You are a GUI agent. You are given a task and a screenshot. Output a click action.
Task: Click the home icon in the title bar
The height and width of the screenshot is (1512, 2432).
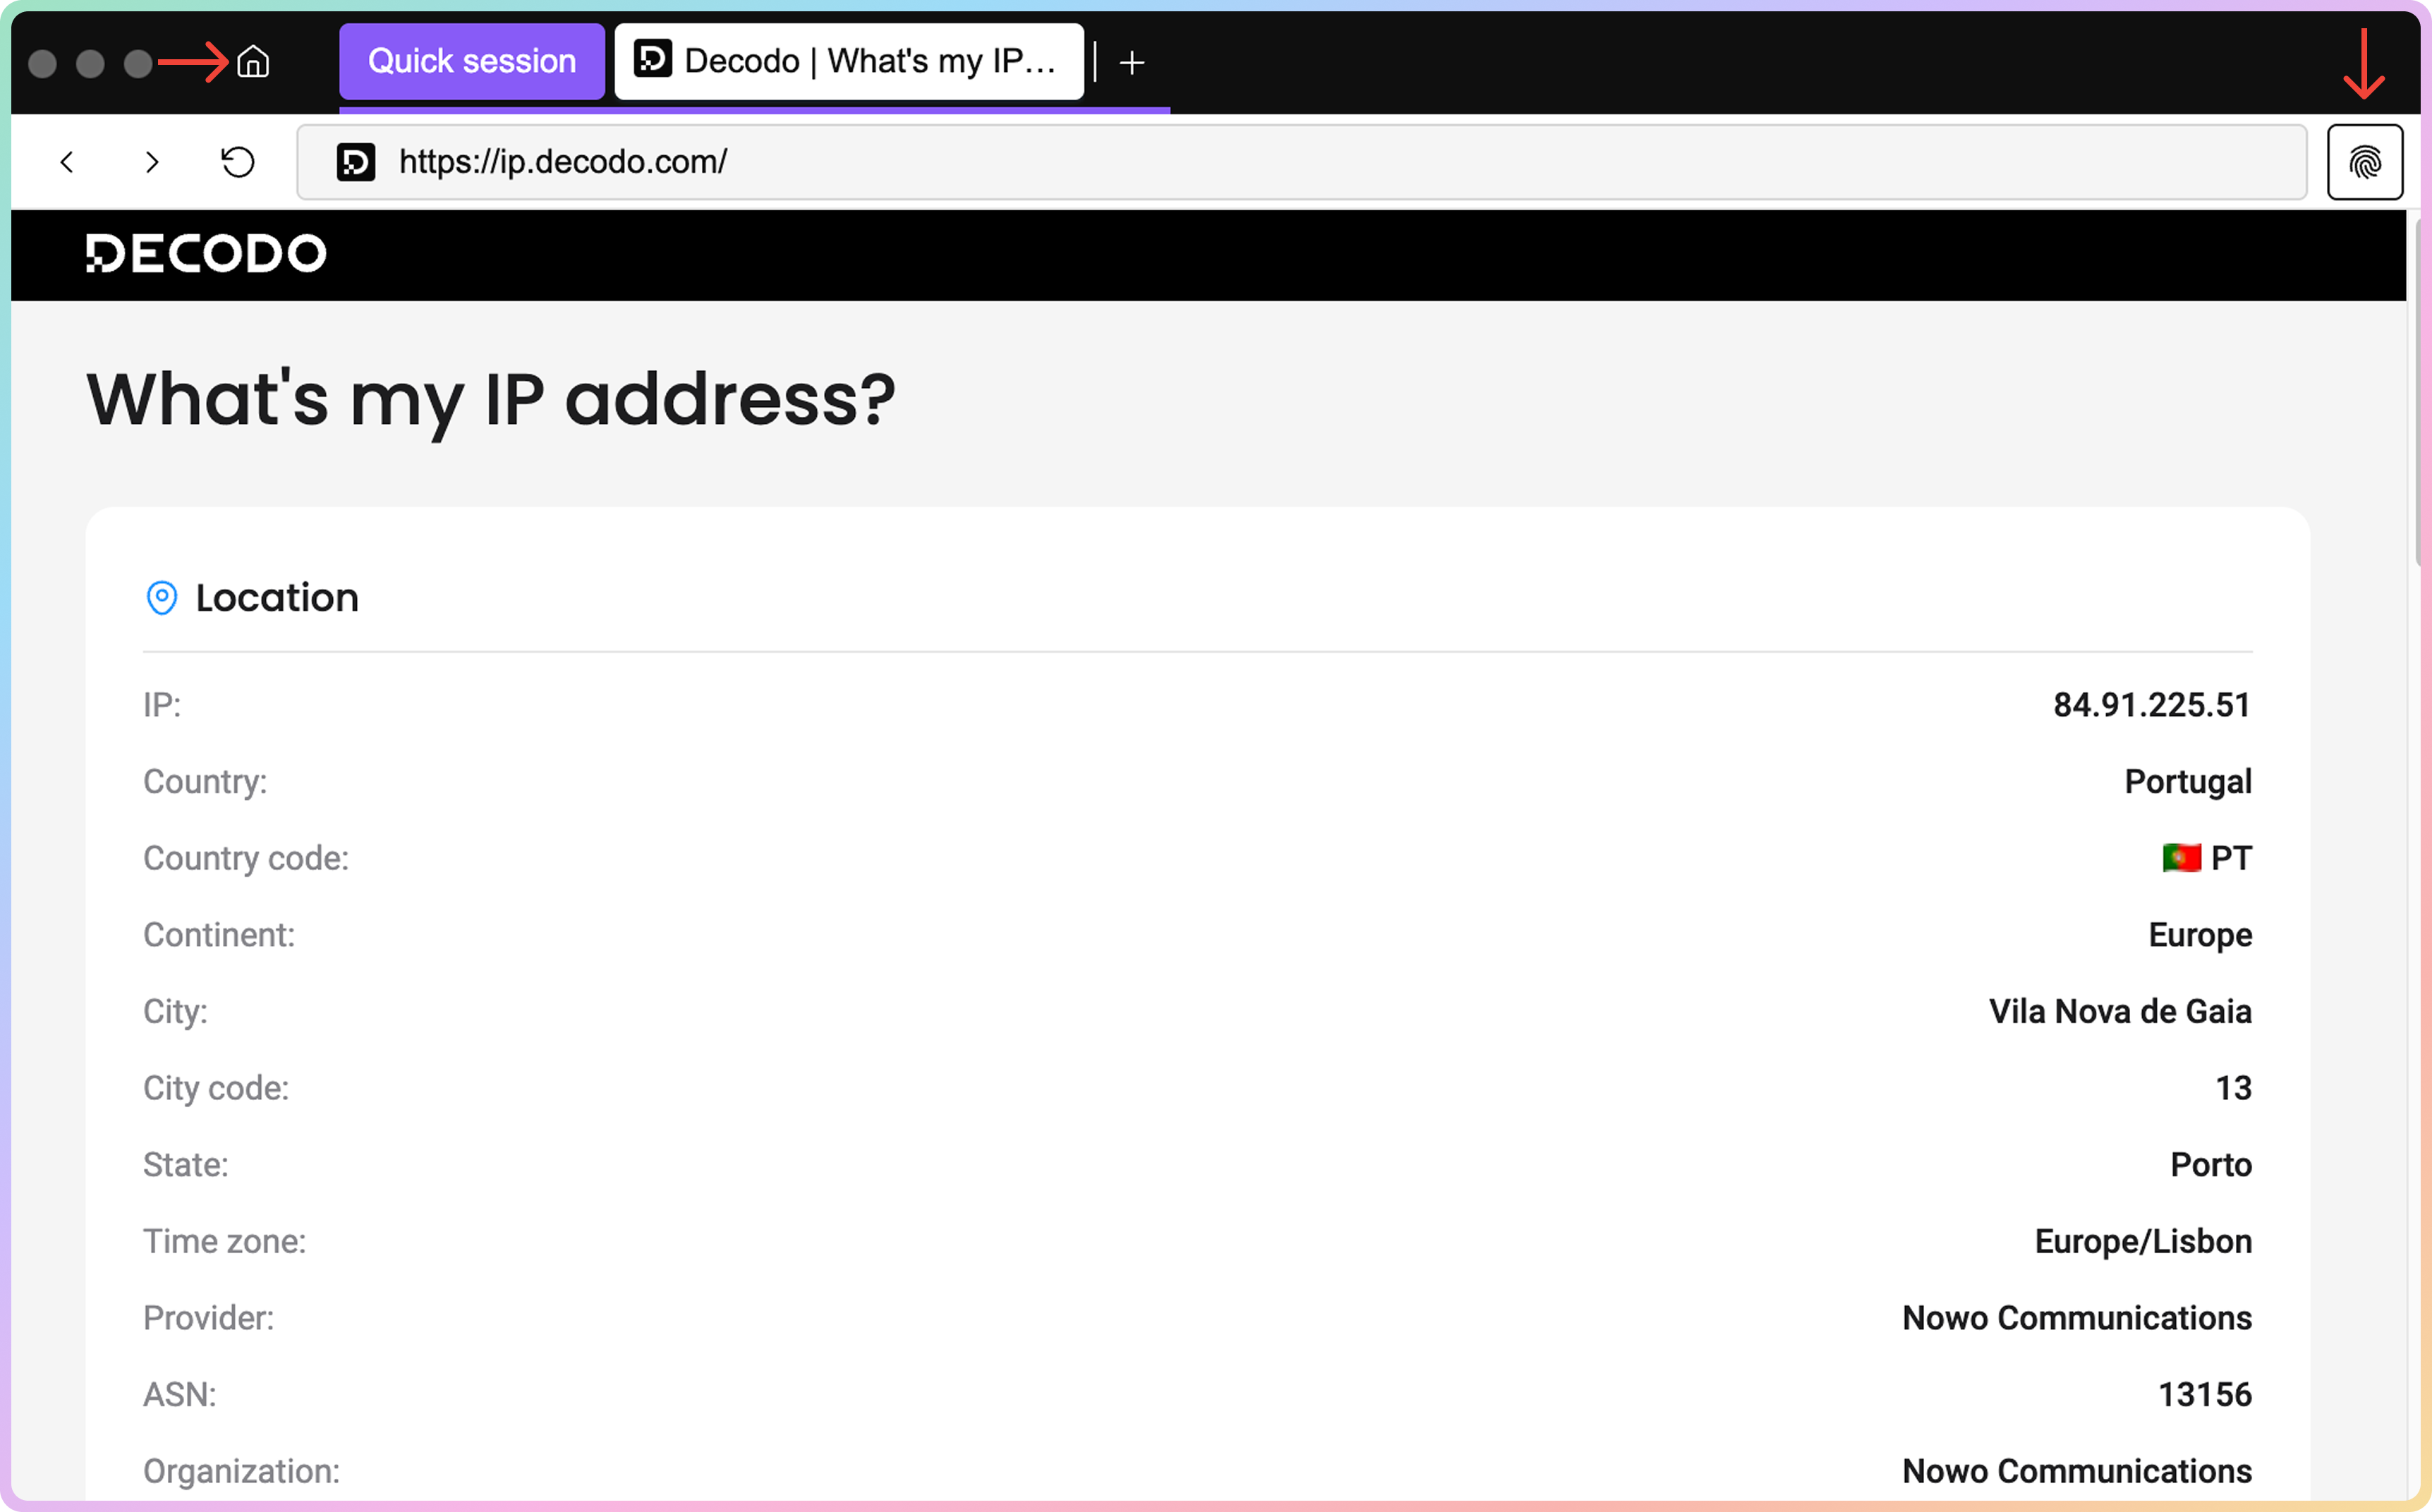[253, 62]
